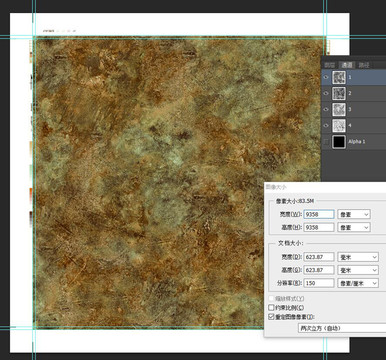Select the channel 1 thumbnail

coord(339,77)
